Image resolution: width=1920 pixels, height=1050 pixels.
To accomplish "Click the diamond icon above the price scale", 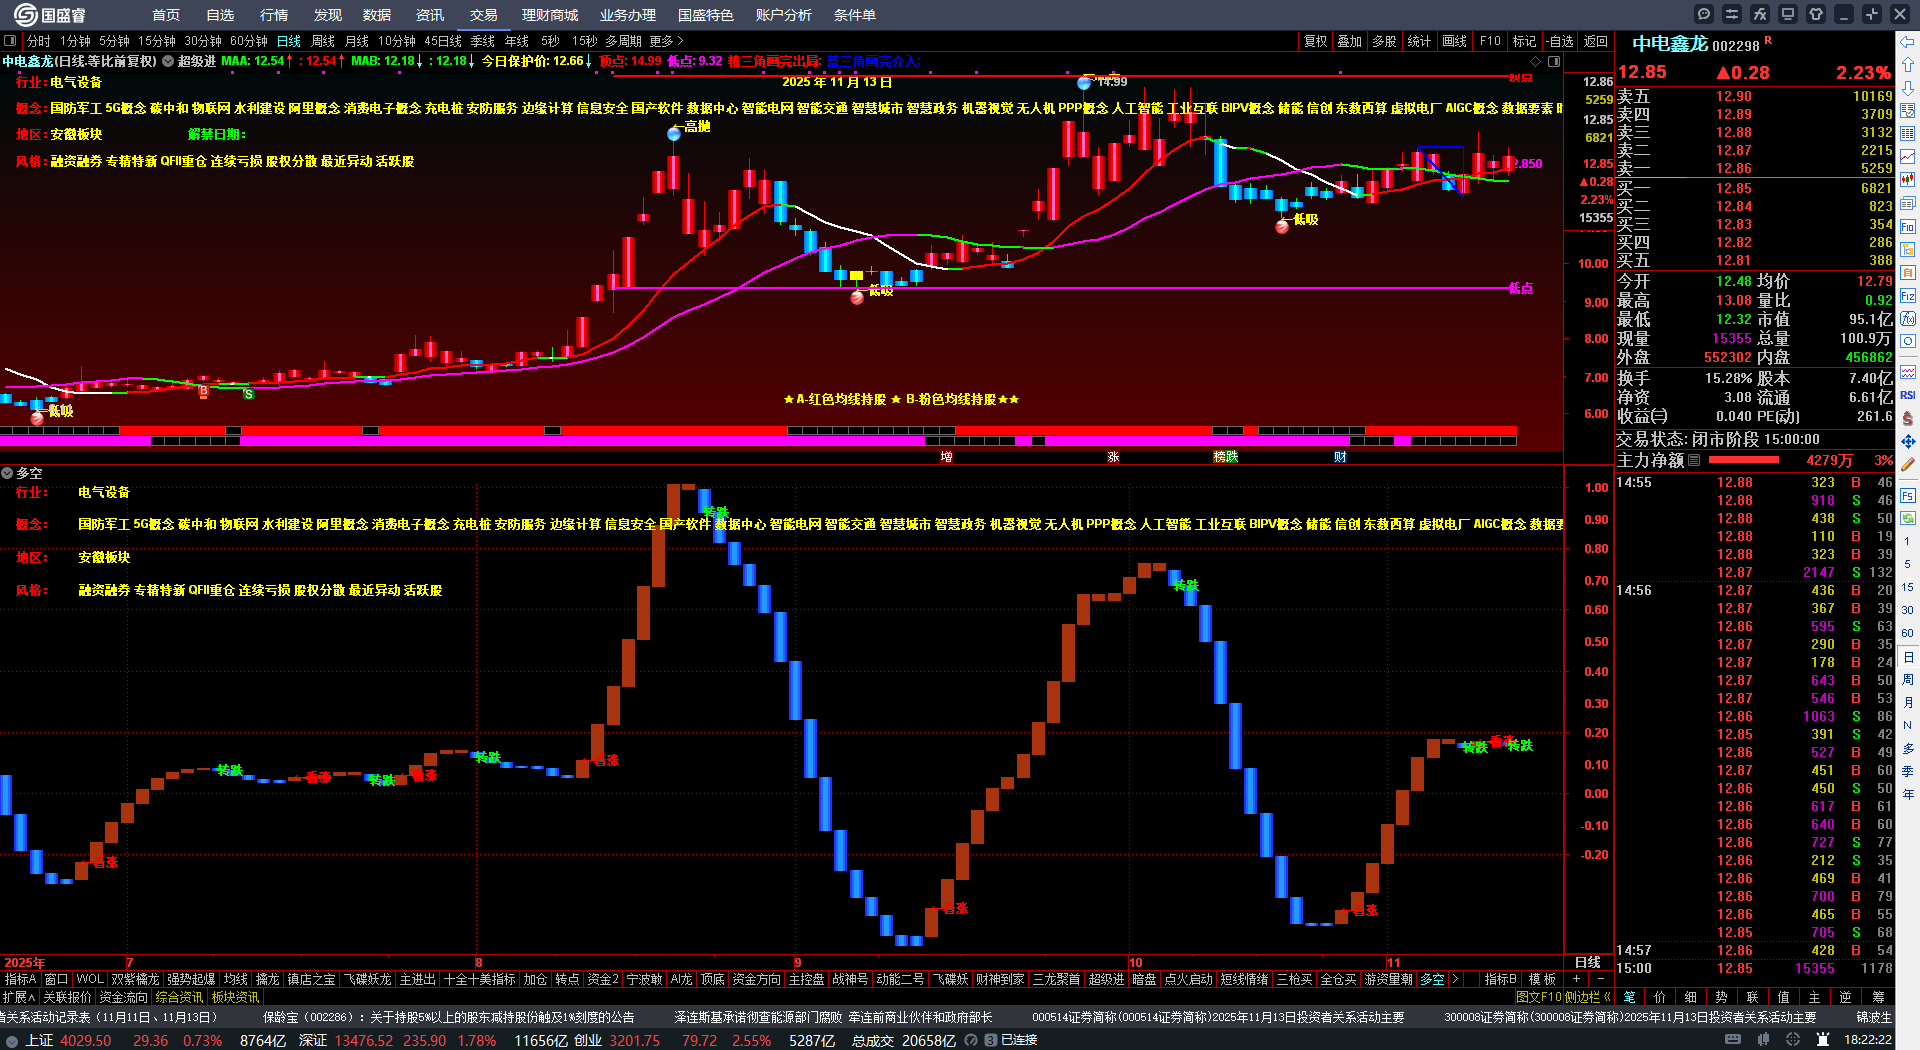I will tap(1536, 61).
